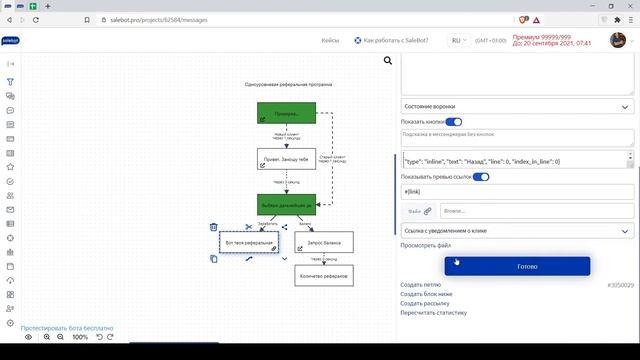Screen dimensions: 640x360
Task: Delete selected block with trash icon
Action: point(213,227)
